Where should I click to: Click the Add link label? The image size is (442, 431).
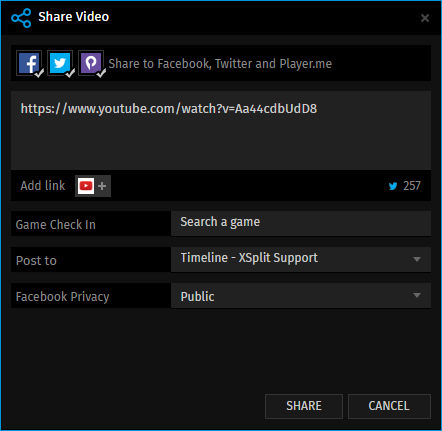(43, 186)
